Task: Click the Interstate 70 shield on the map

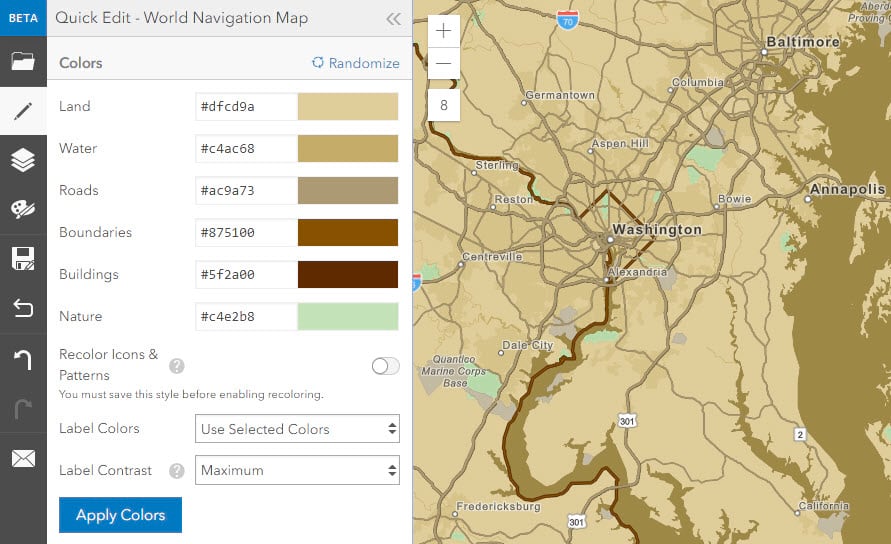Action: [x=568, y=20]
